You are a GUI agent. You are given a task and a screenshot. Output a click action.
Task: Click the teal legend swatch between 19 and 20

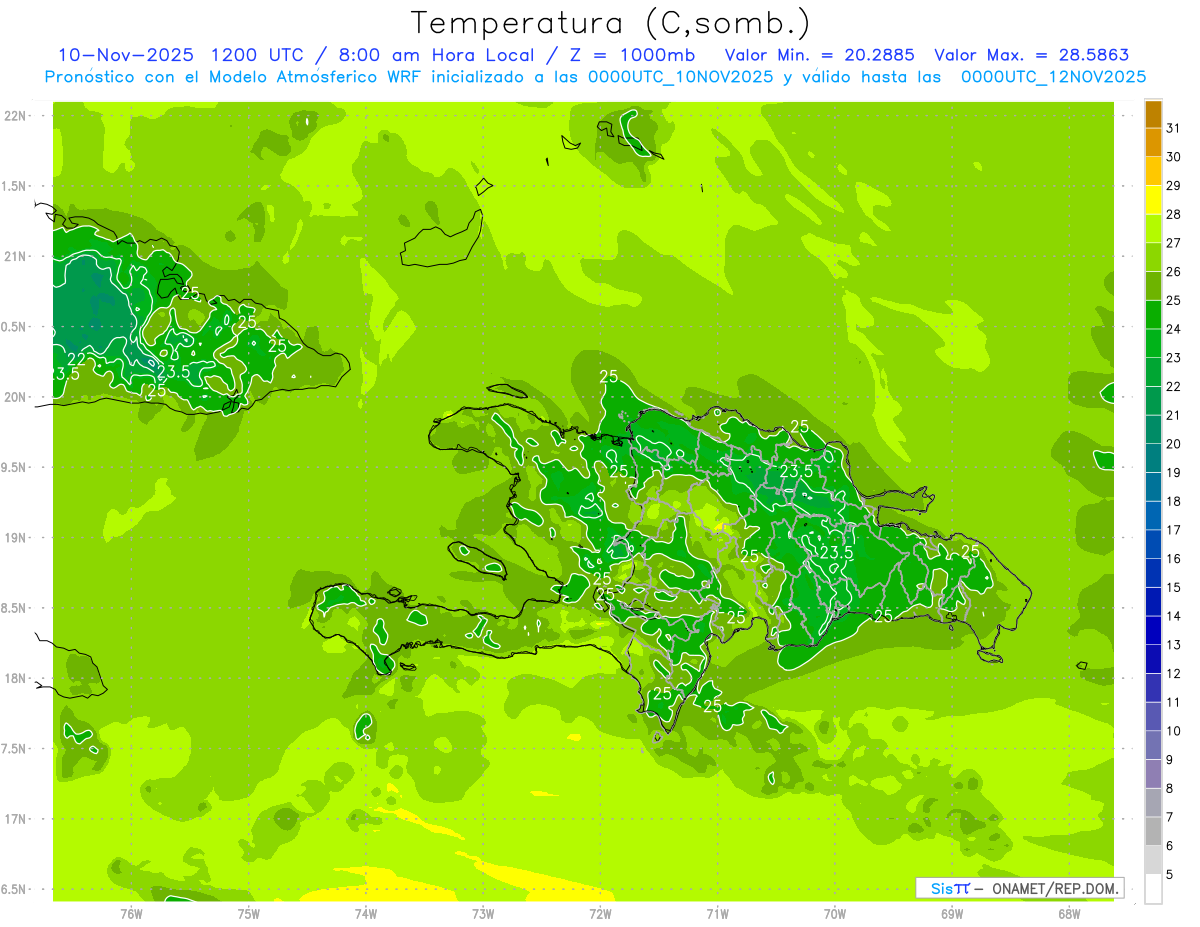coord(1153,458)
